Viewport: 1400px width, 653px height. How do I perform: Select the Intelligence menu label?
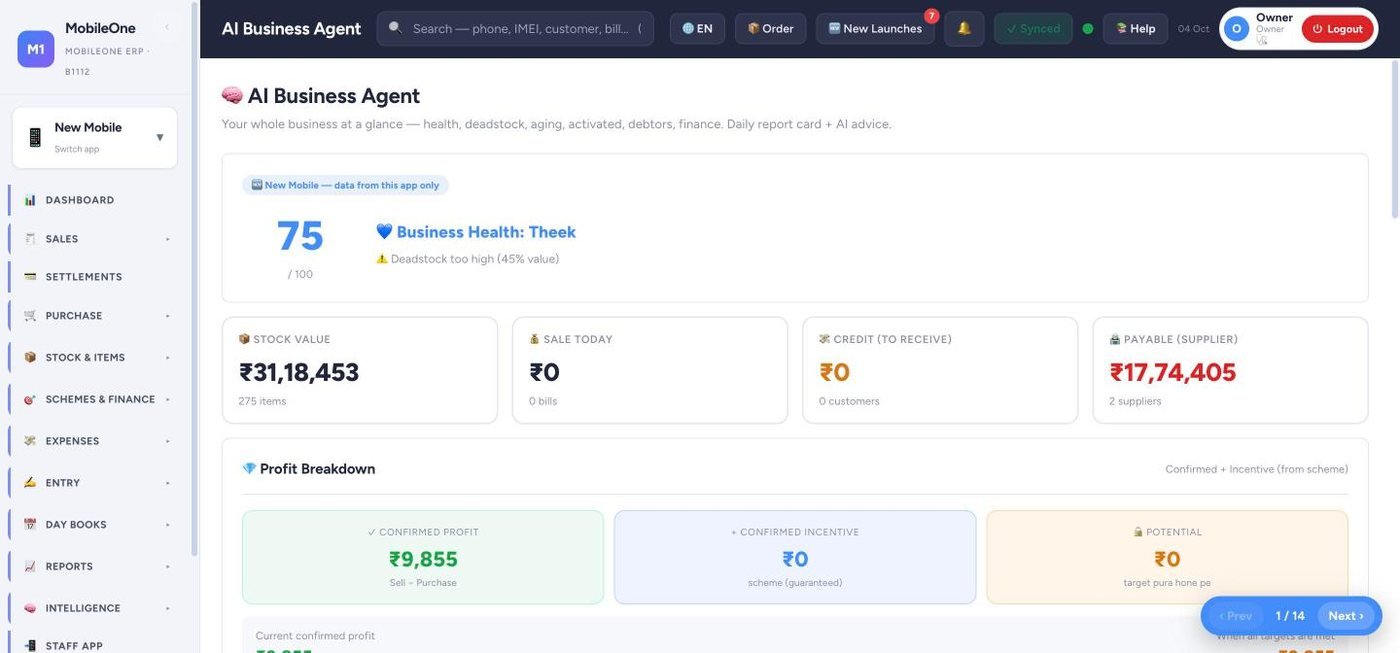(83, 608)
